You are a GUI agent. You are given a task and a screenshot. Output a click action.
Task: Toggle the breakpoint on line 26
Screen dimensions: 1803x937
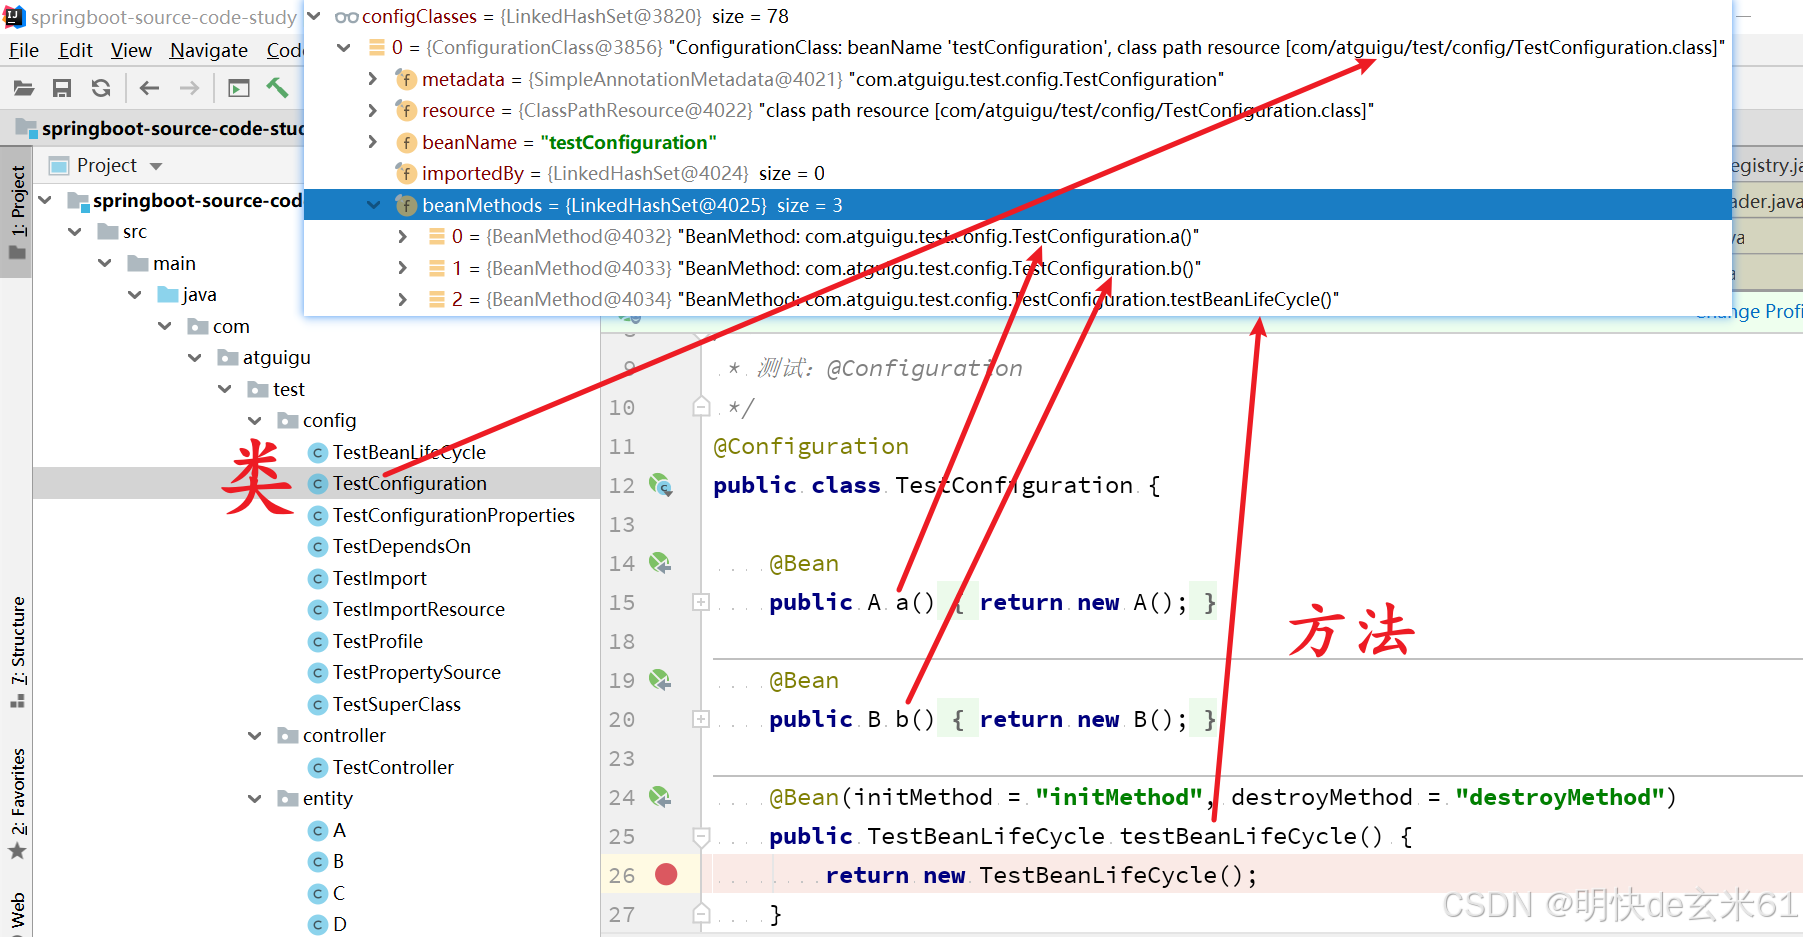[x=666, y=875]
